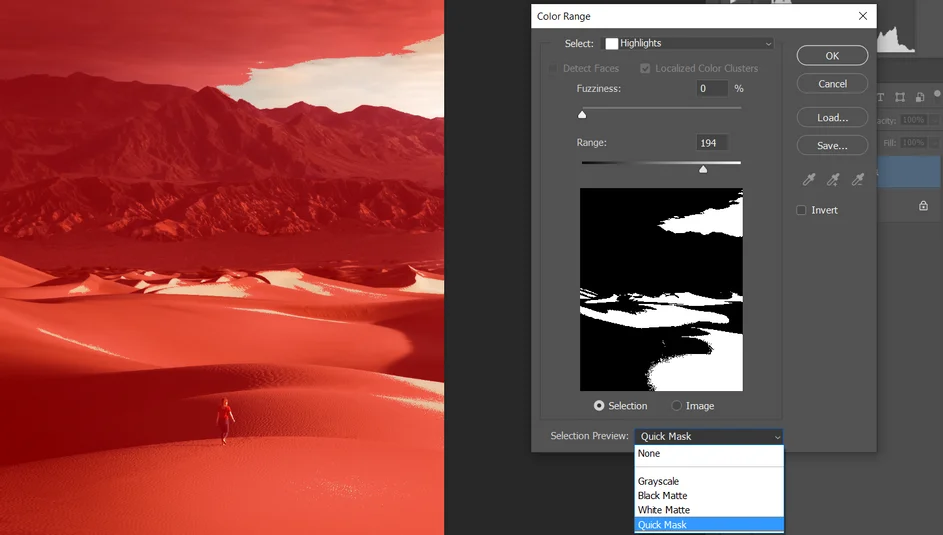
Task: Enable the Invert checkbox
Action: pyautogui.click(x=801, y=210)
